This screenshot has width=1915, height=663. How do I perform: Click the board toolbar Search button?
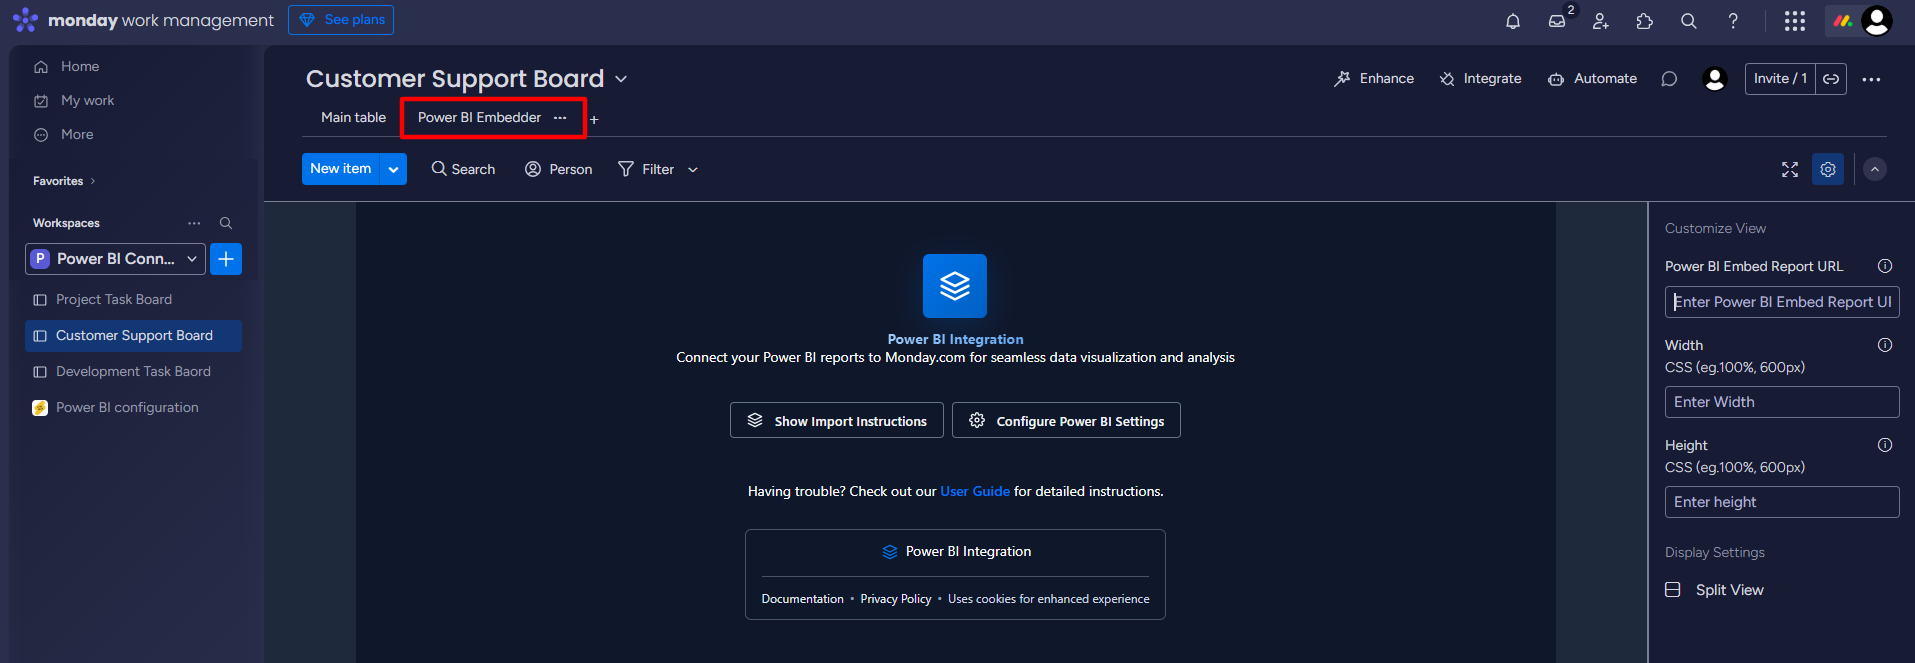[463, 170]
